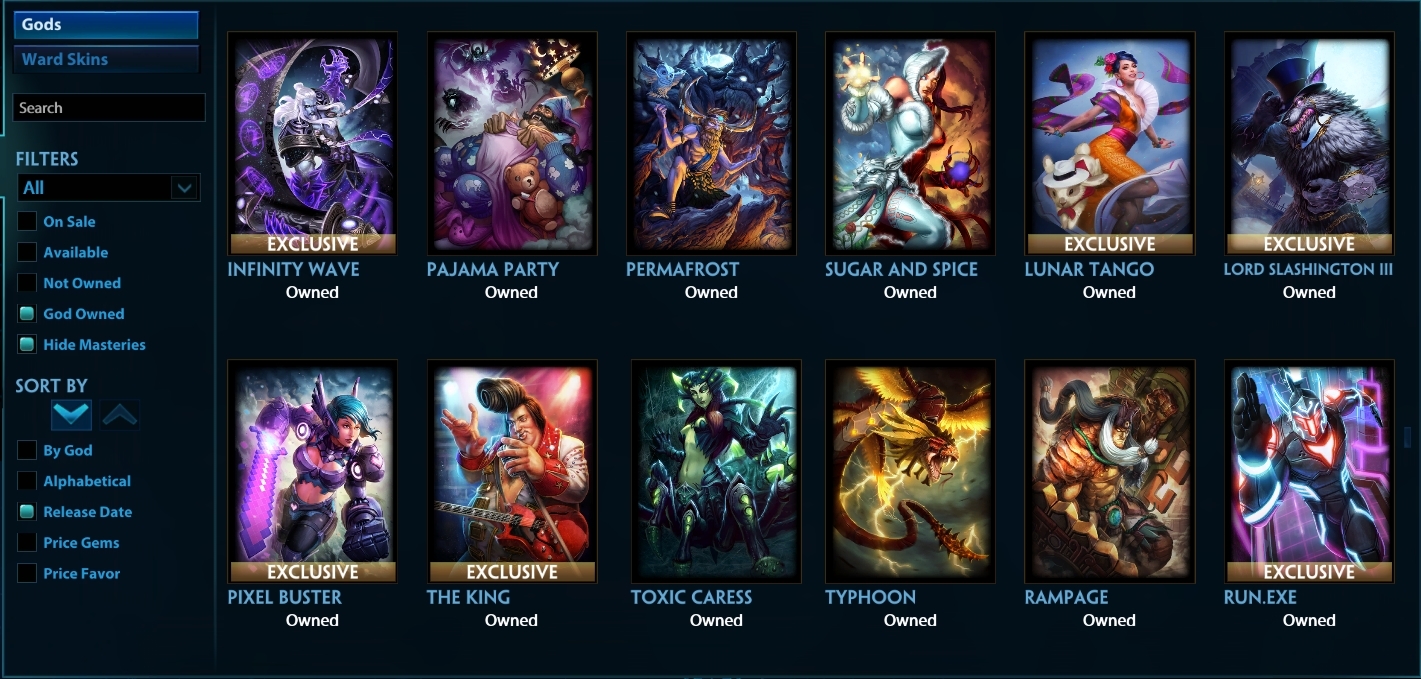
Task: Select descending sort arrow button
Action: point(72,415)
